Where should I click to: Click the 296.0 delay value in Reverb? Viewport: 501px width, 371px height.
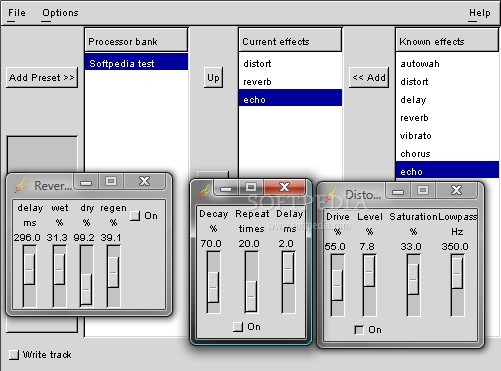[27, 238]
